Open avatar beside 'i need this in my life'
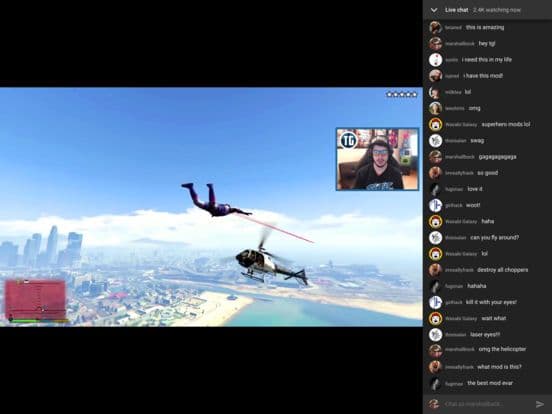Viewport: 552px width, 414px height. point(435,60)
